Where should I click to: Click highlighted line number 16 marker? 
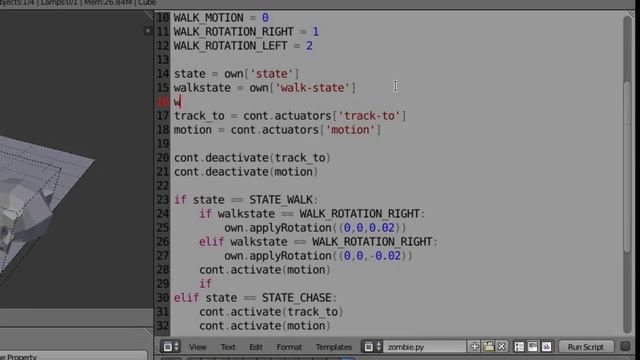[163, 102]
